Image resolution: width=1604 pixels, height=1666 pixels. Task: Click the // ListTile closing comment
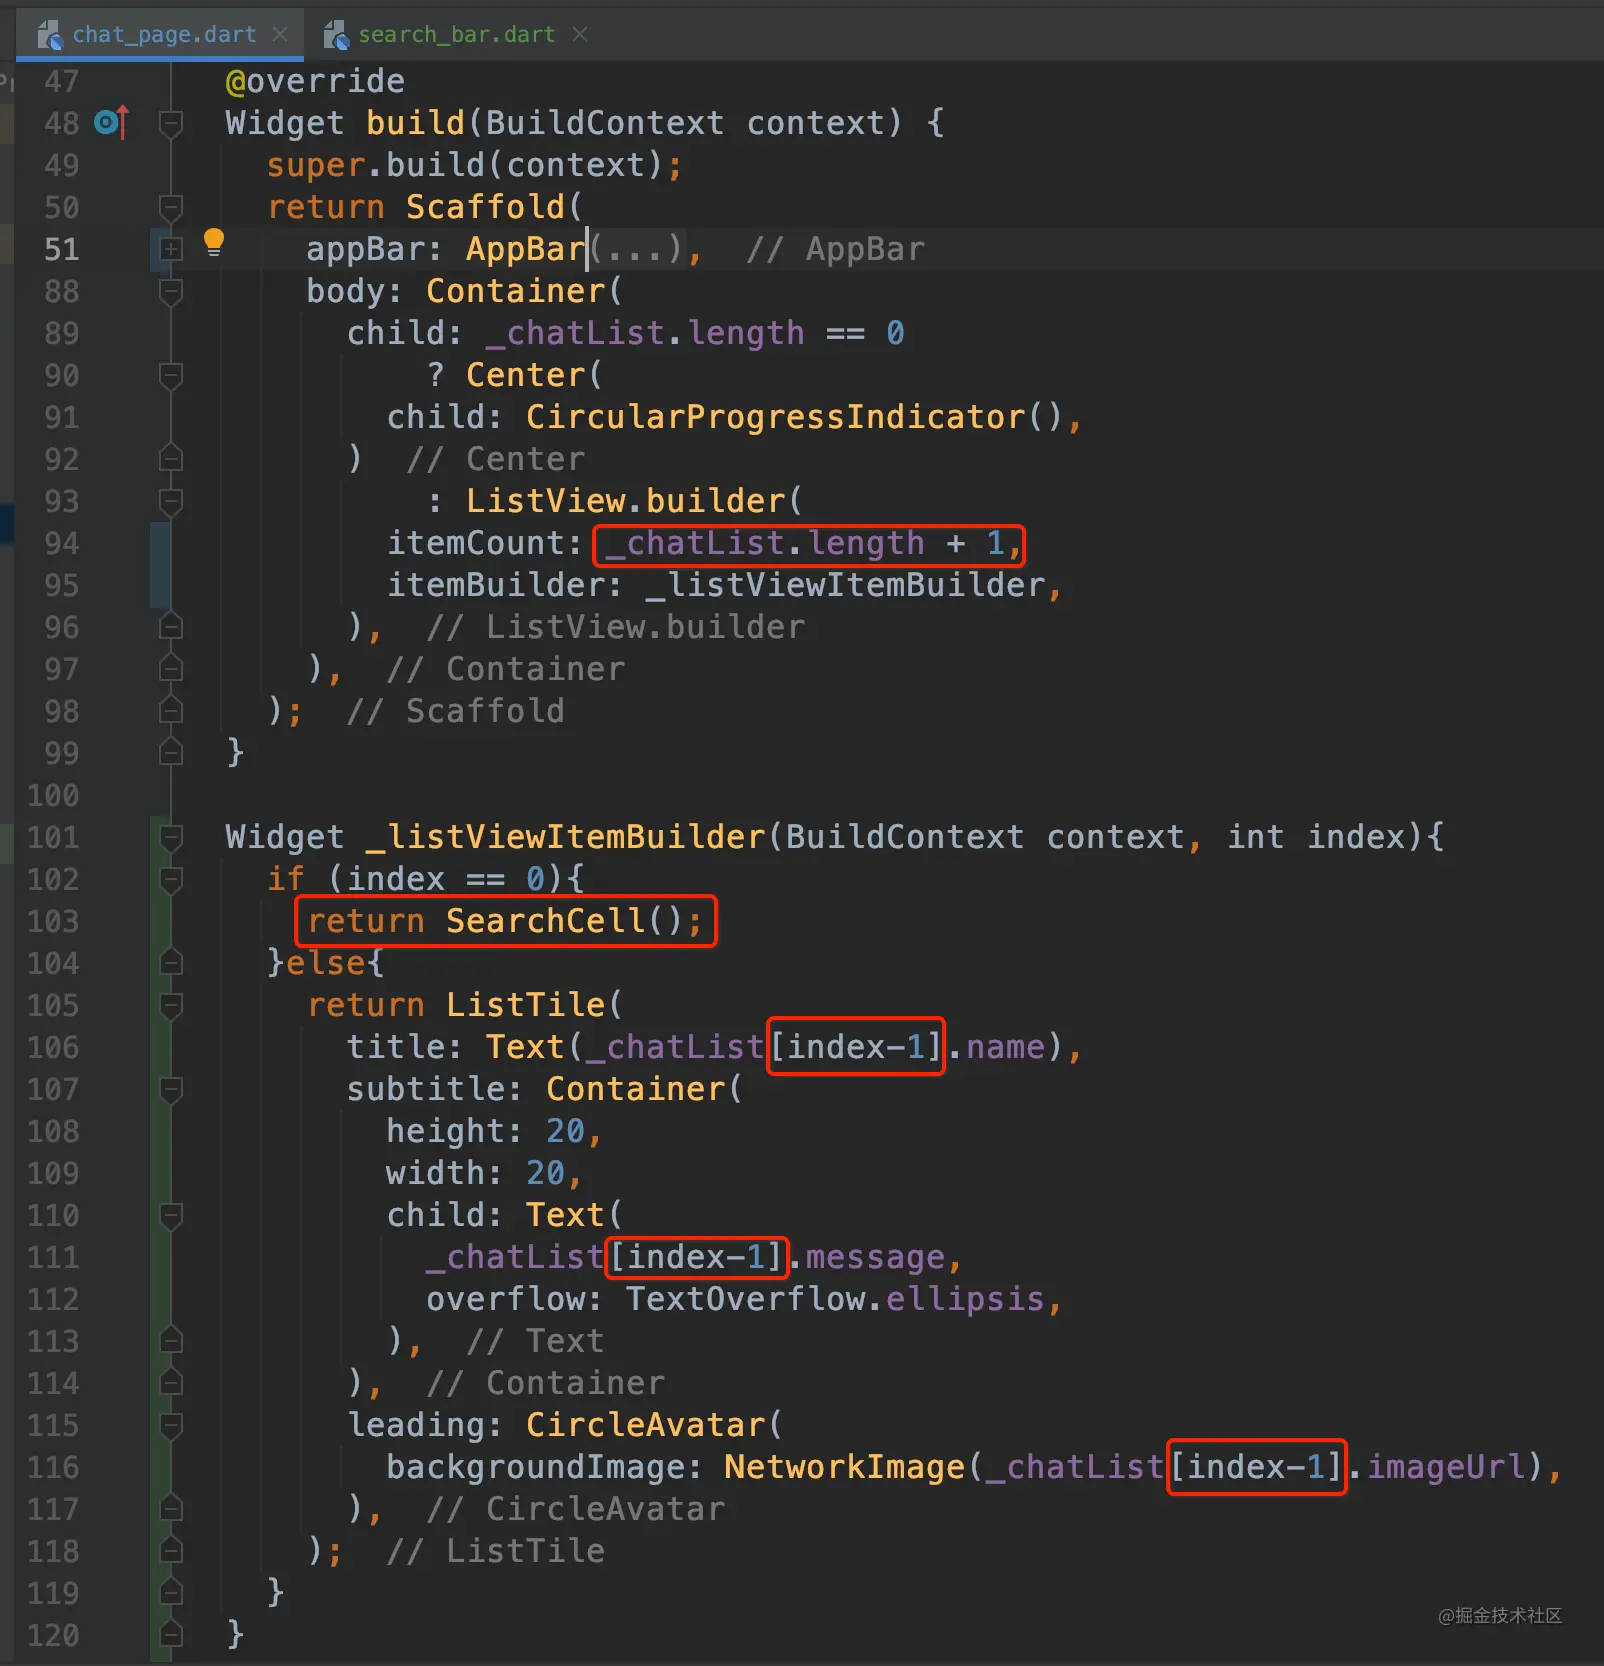(495, 1551)
